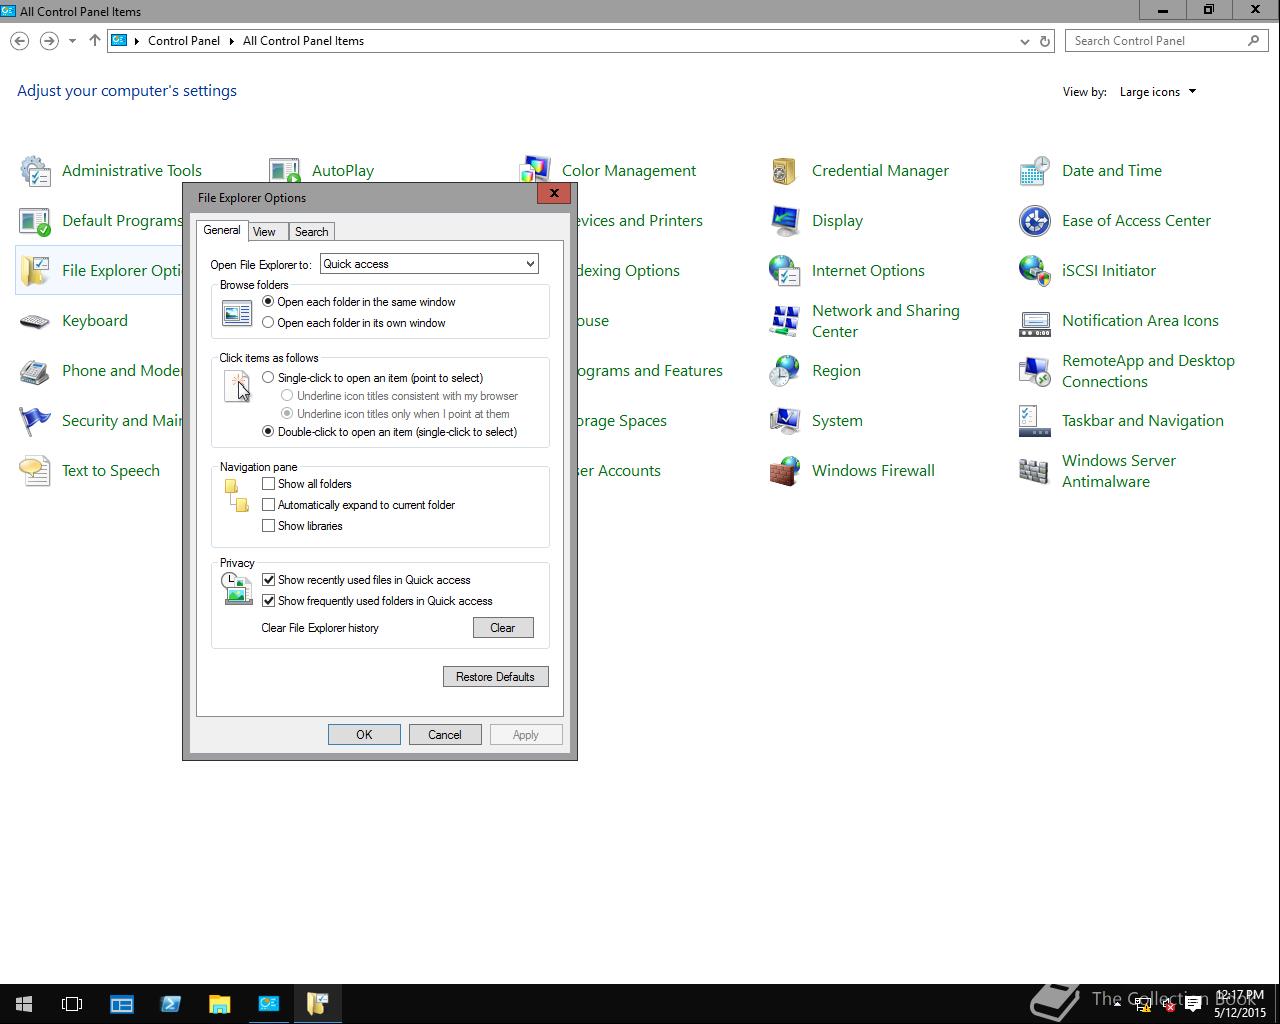Open the recent locations dropdown arrow
This screenshot has width=1280, height=1024.
(72, 41)
